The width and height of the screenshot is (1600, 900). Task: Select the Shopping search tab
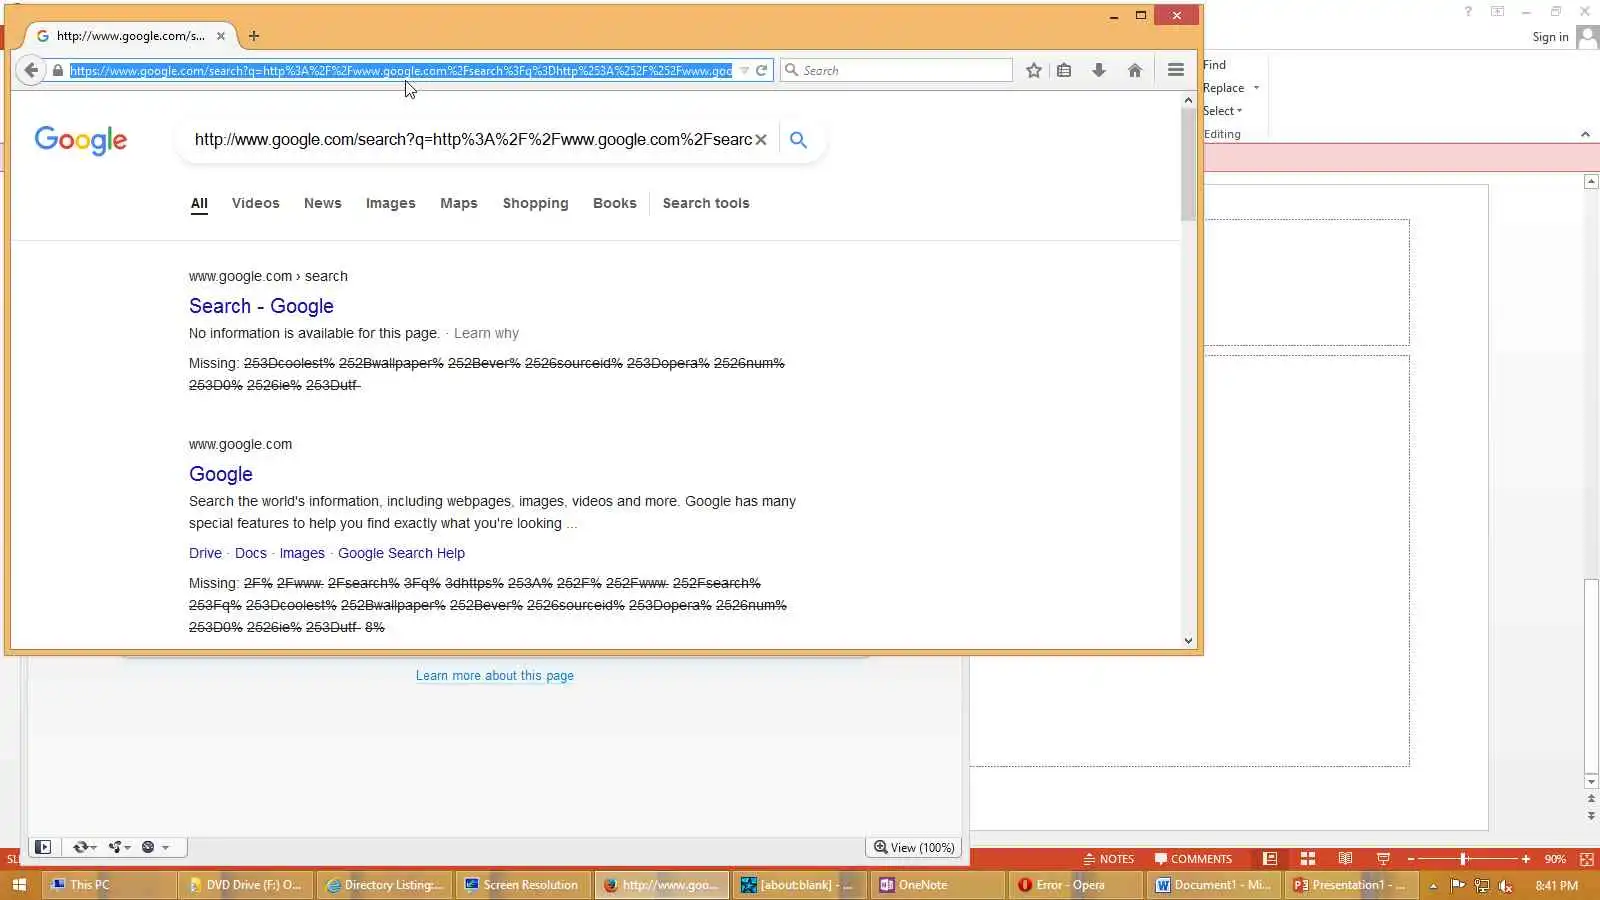click(536, 203)
